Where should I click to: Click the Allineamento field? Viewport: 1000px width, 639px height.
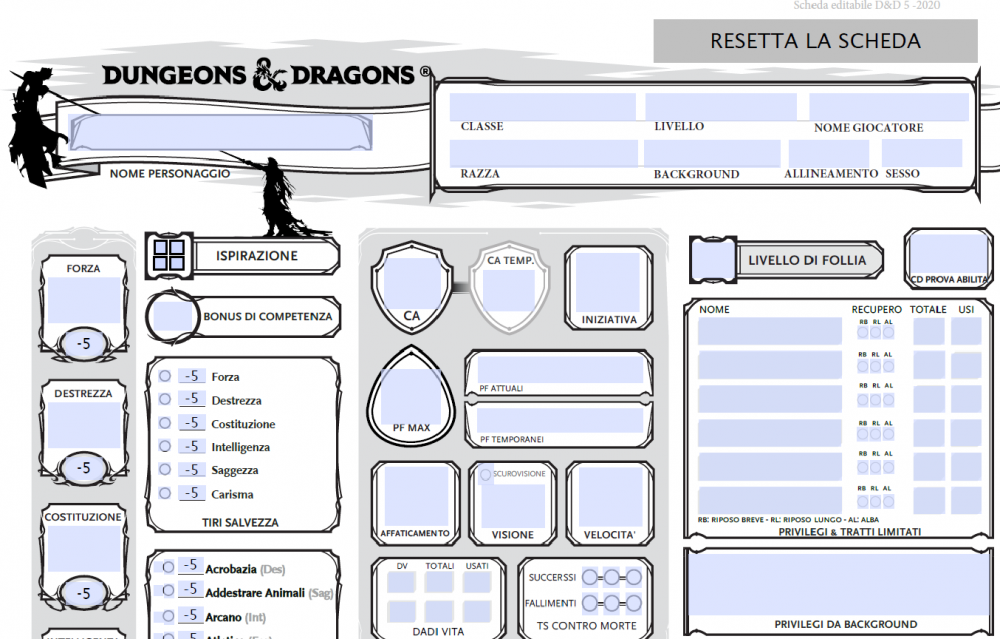(x=828, y=154)
